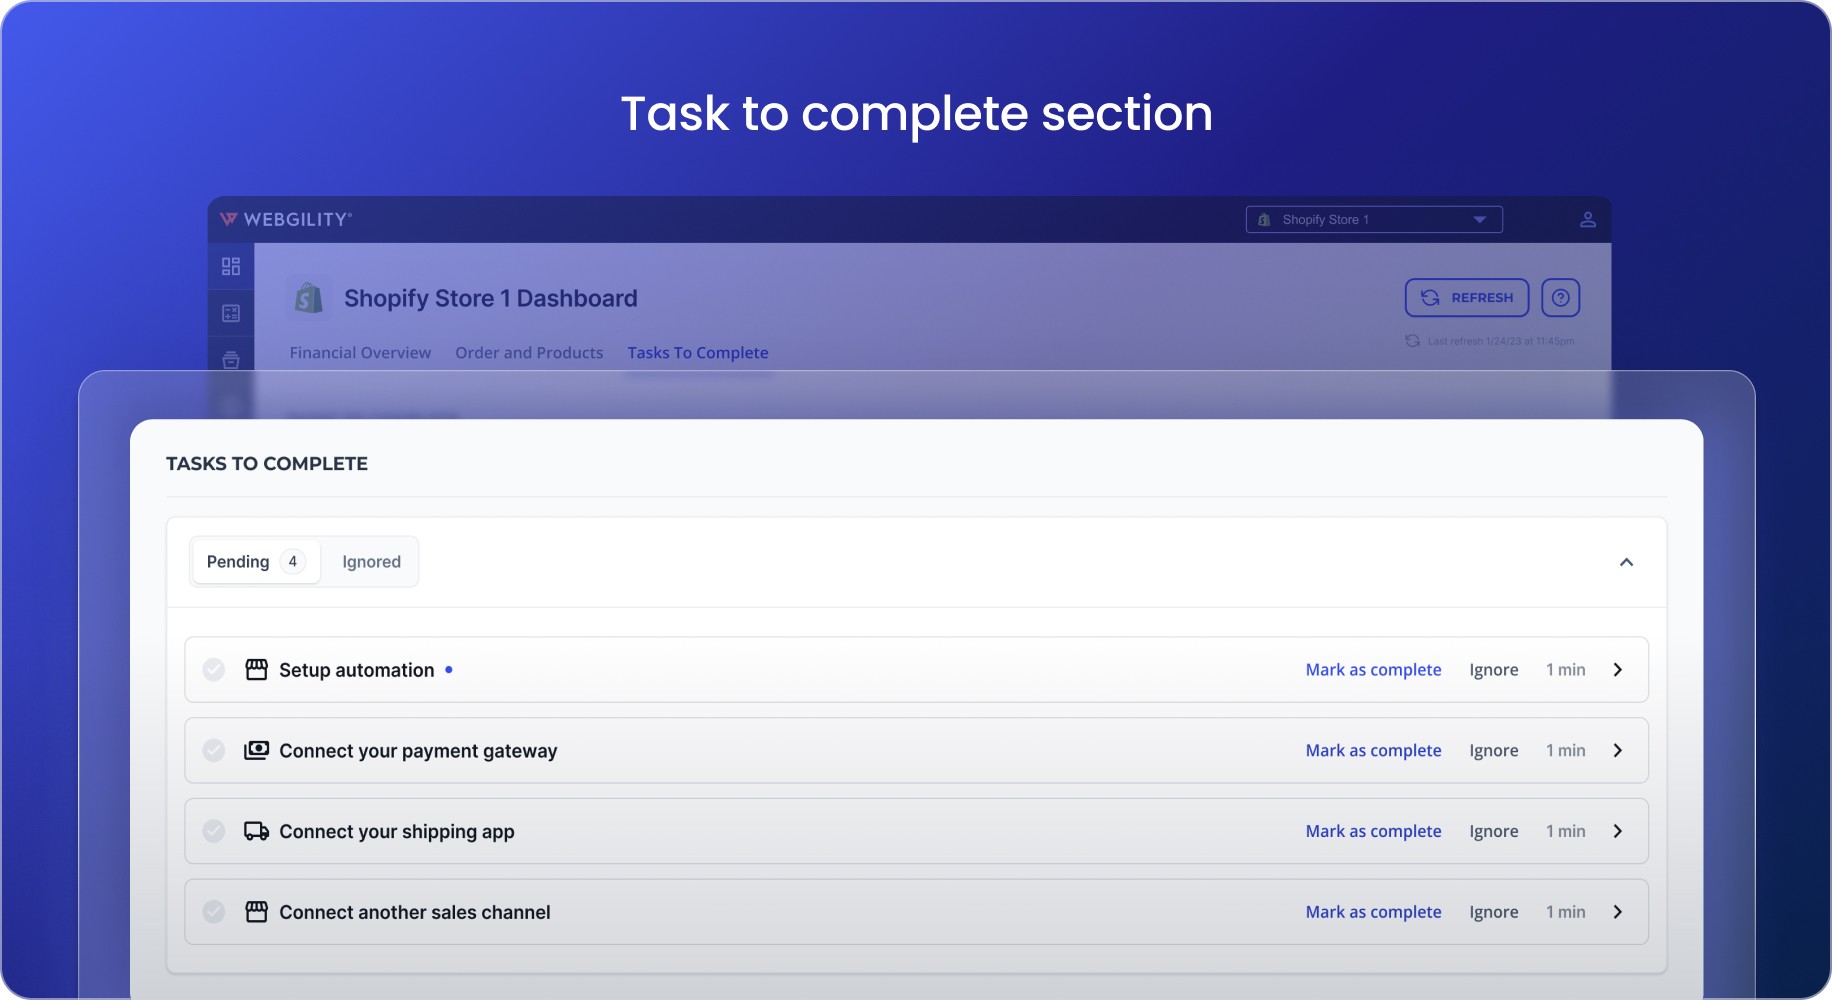1832x1000 pixels.
Task: Check off the Setup automation task circle
Action: click(x=213, y=669)
